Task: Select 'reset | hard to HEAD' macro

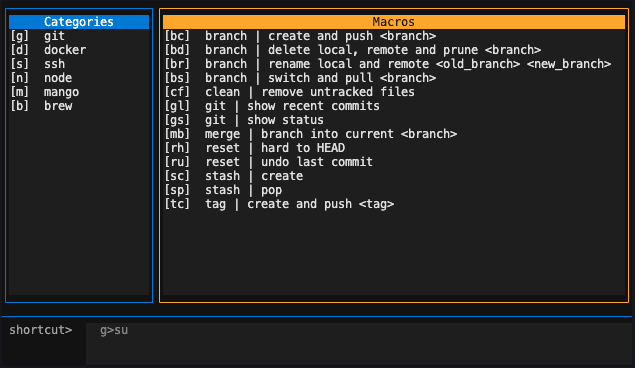Action: tap(394, 148)
